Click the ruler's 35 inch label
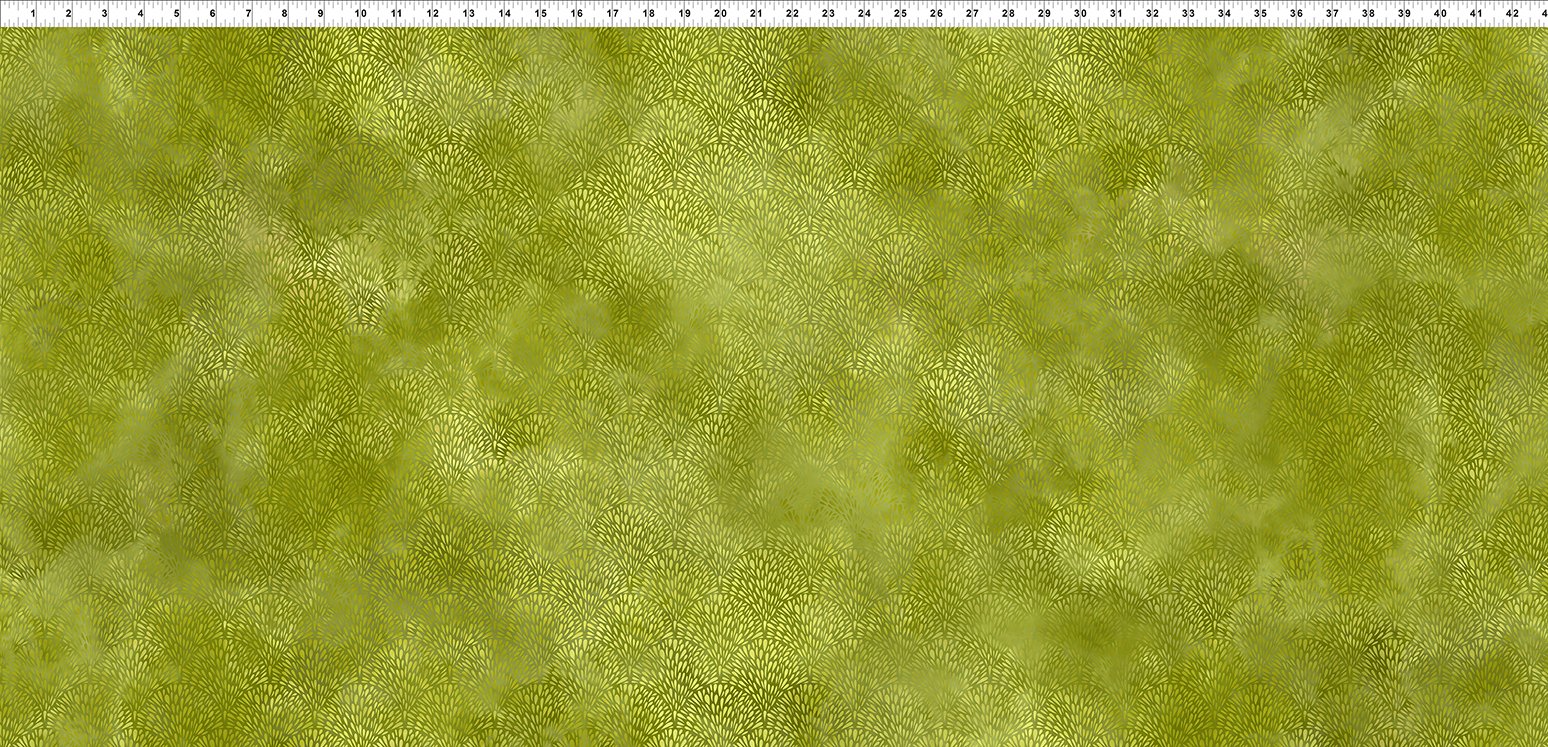 1260,14
